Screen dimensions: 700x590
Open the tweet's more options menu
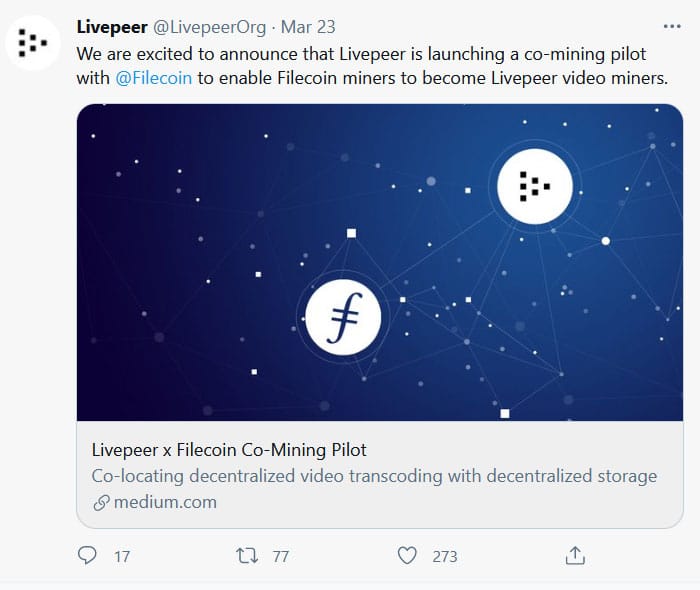pyautogui.click(x=672, y=26)
